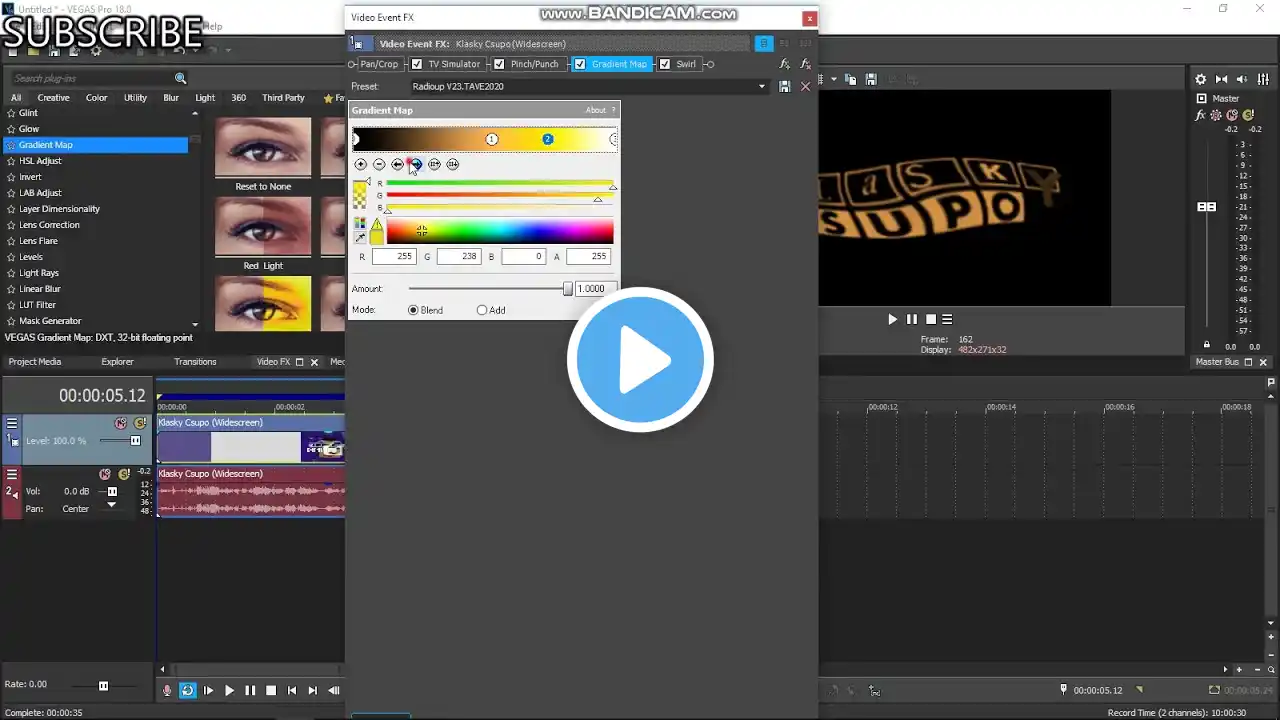Add a new gradient control point

[361, 164]
